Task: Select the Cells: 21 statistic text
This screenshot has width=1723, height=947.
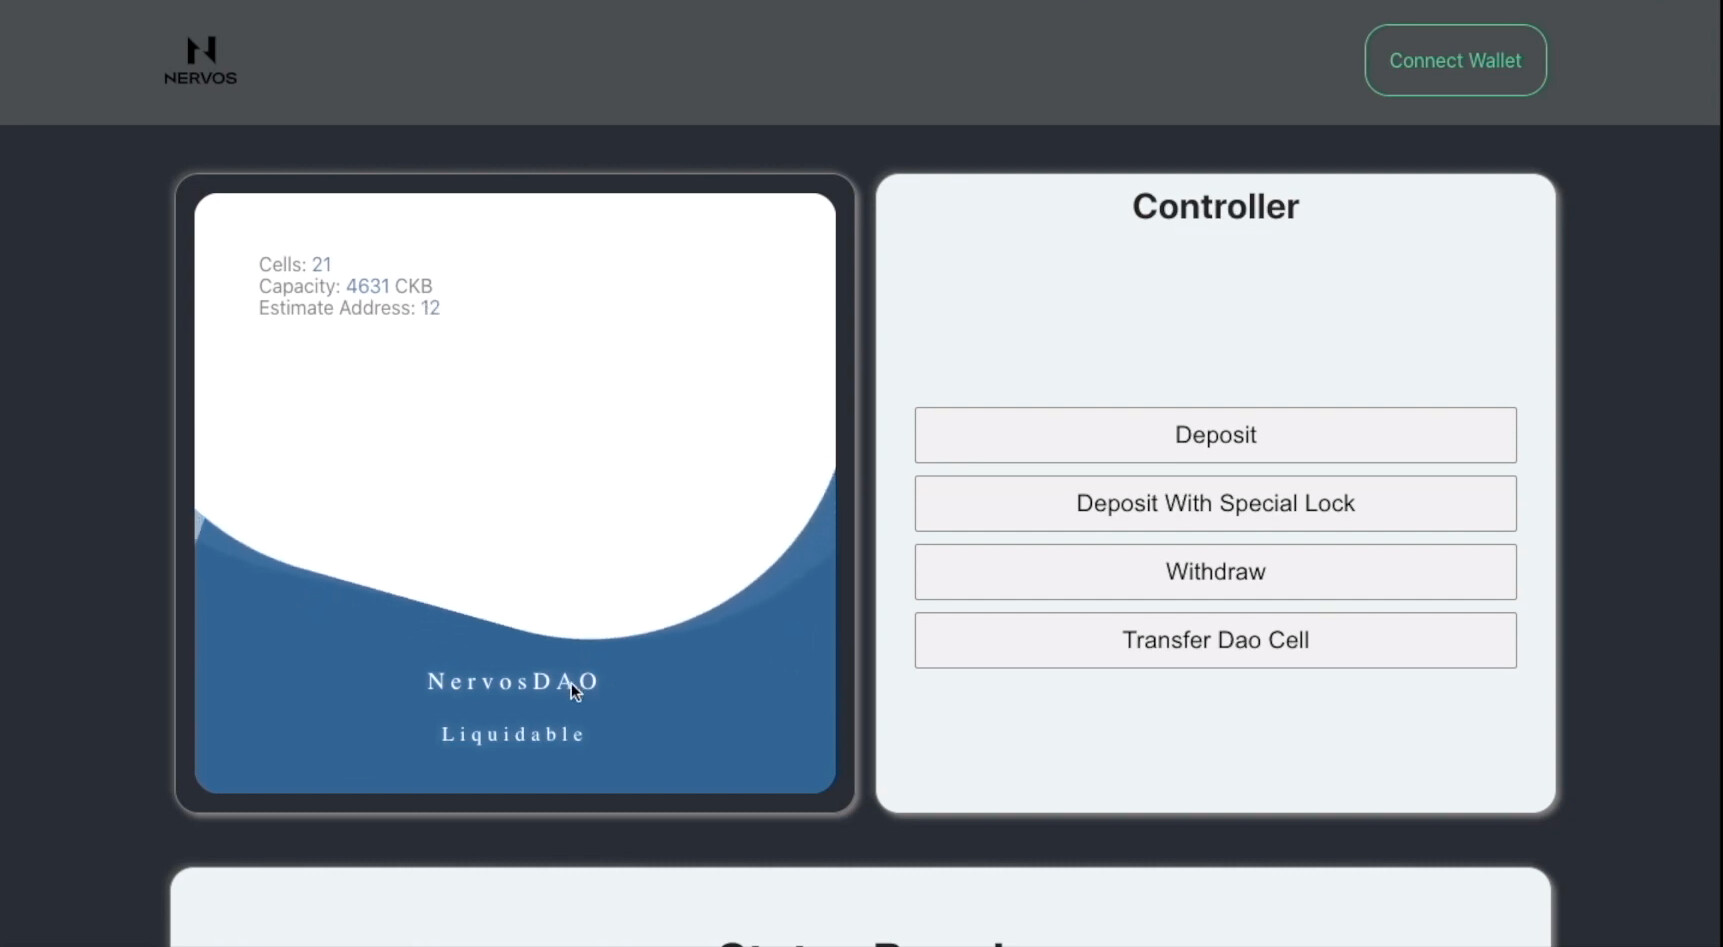Action: 295,265
